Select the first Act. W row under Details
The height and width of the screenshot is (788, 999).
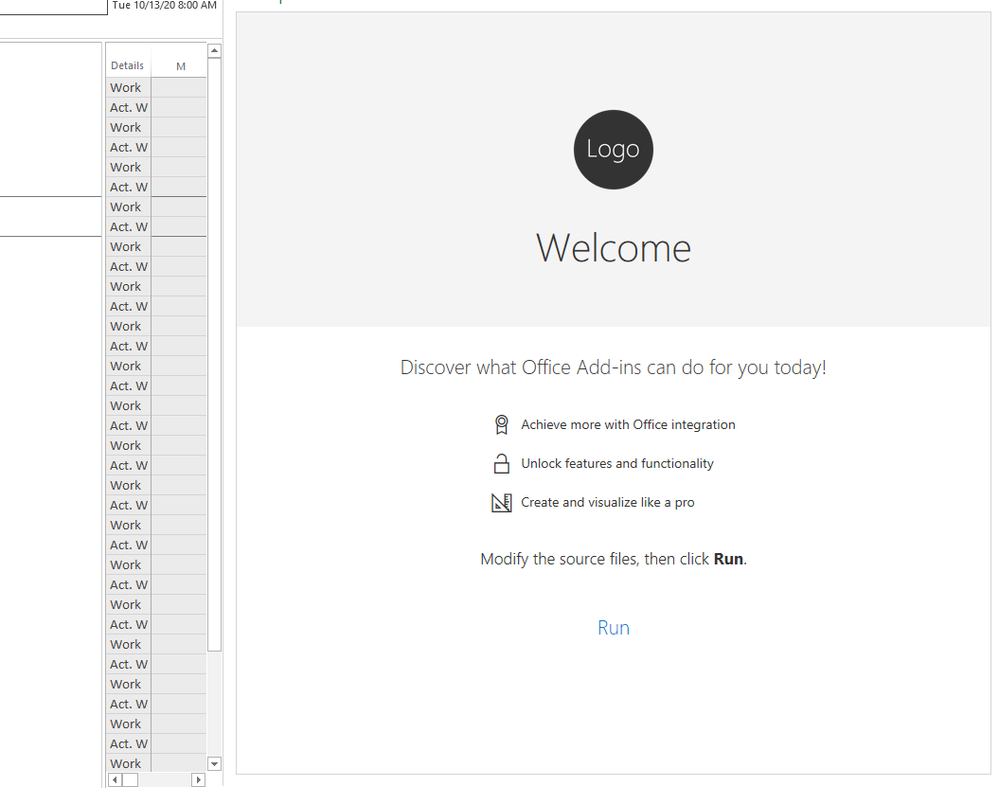click(x=128, y=107)
